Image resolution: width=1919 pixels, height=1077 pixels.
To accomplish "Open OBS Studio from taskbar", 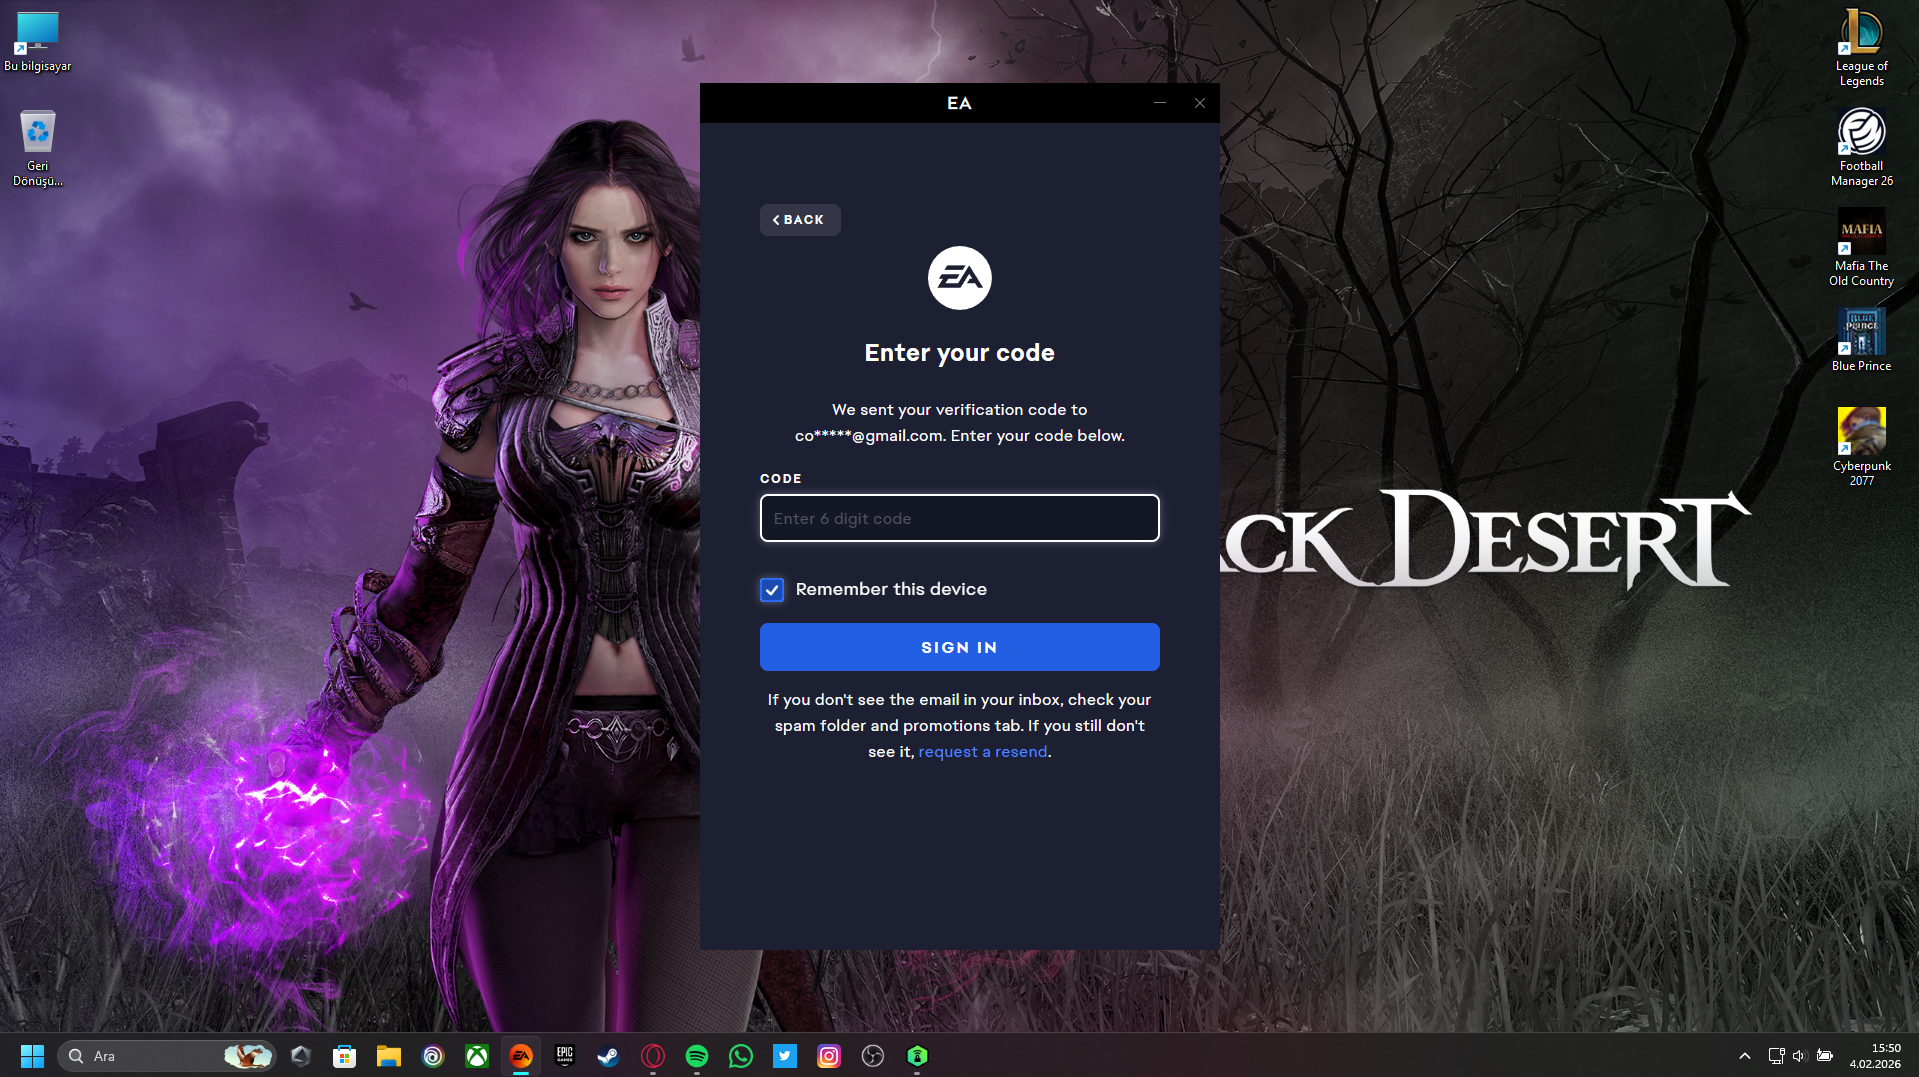I will (x=873, y=1056).
